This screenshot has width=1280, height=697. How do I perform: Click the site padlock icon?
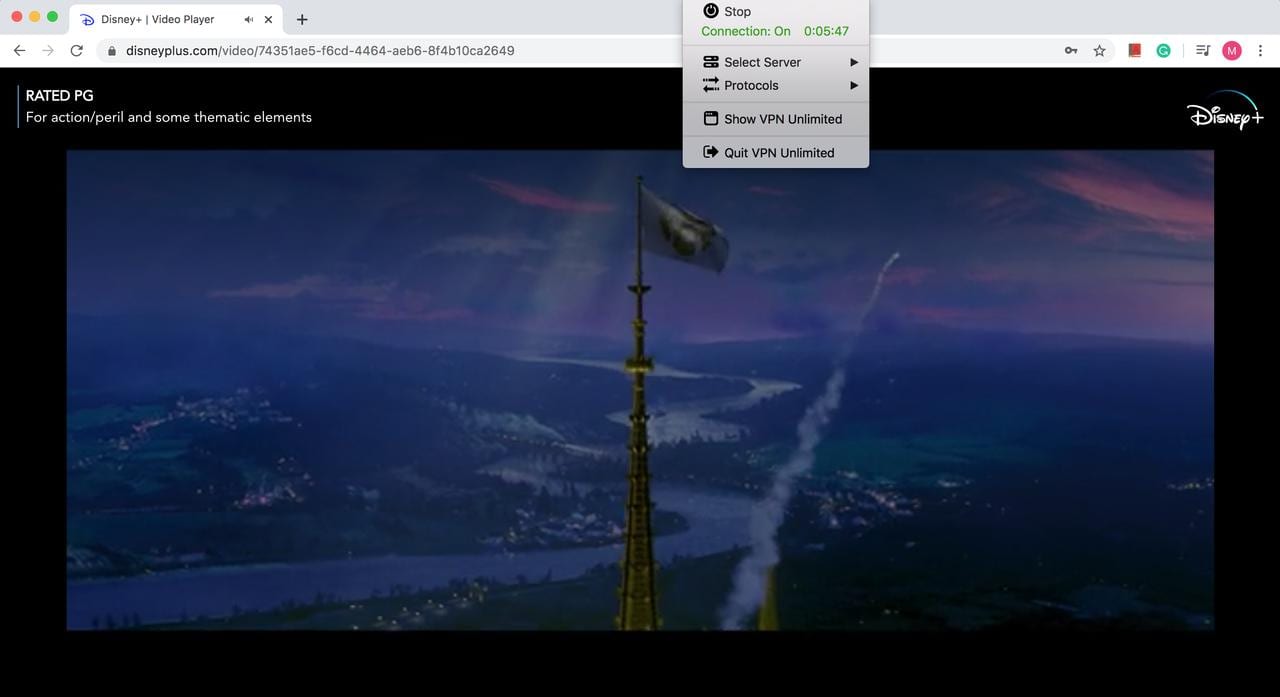(112, 51)
